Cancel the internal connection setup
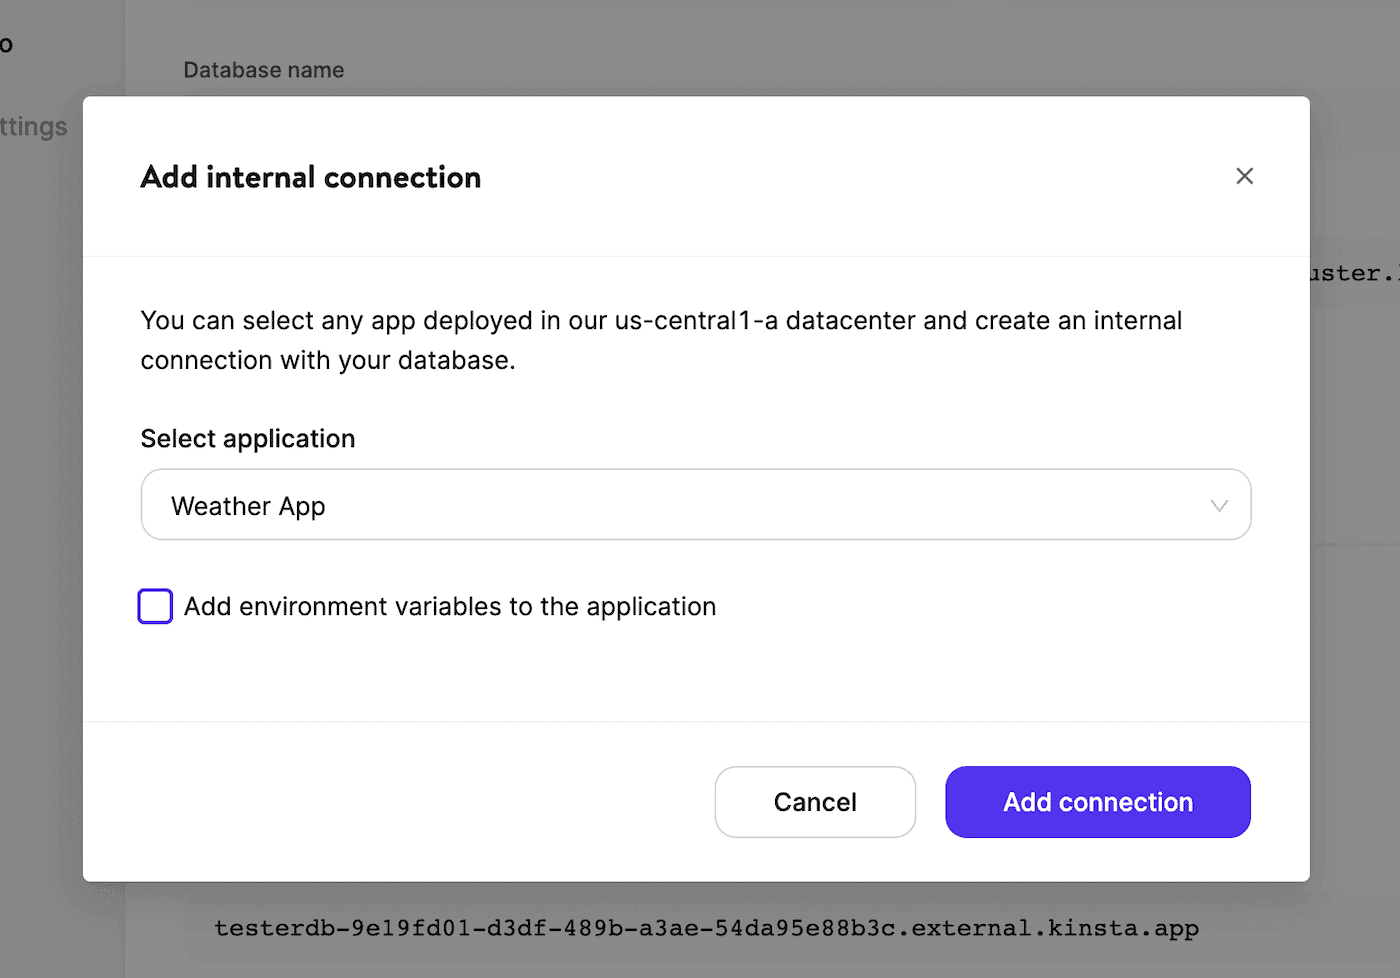 (x=815, y=801)
